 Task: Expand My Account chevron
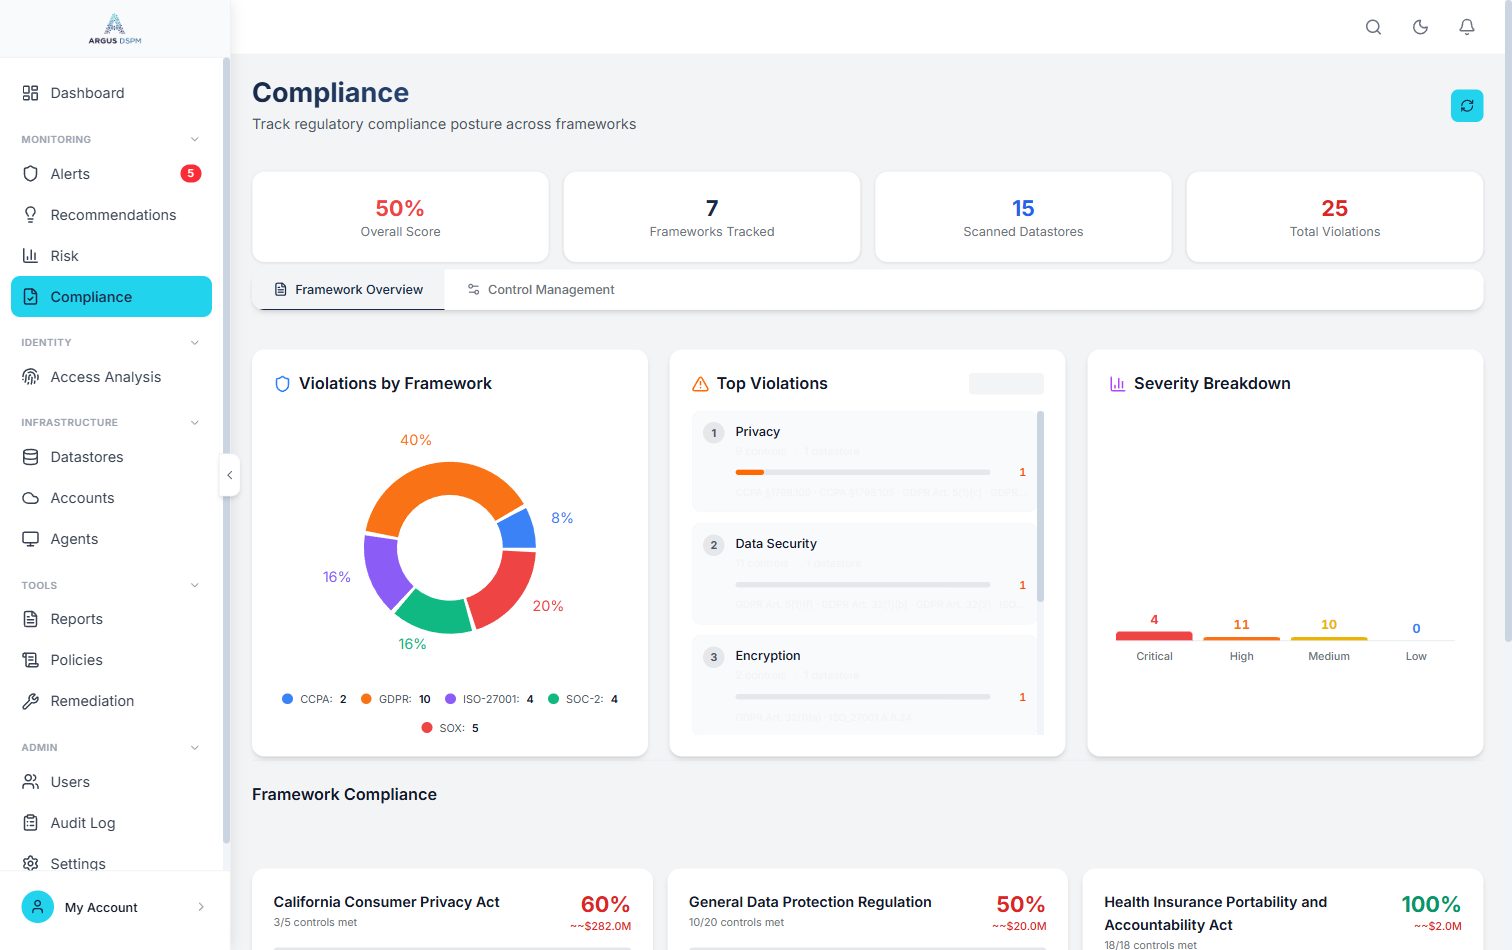pyautogui.click(x=201, y=907)
